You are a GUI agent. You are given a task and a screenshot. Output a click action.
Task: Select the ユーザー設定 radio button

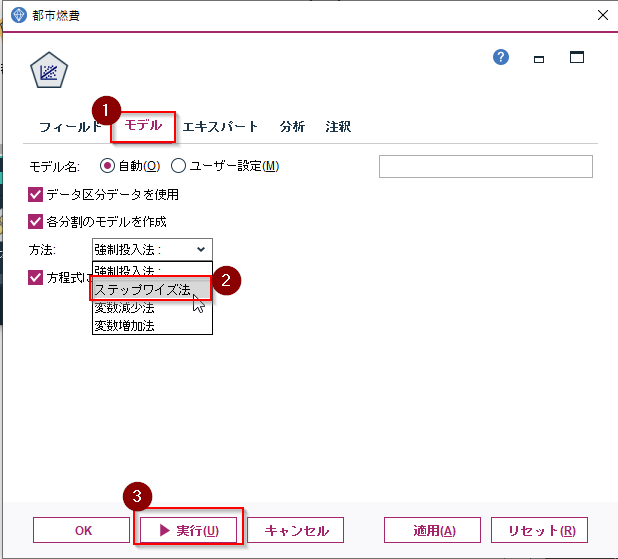pos(178,166)
